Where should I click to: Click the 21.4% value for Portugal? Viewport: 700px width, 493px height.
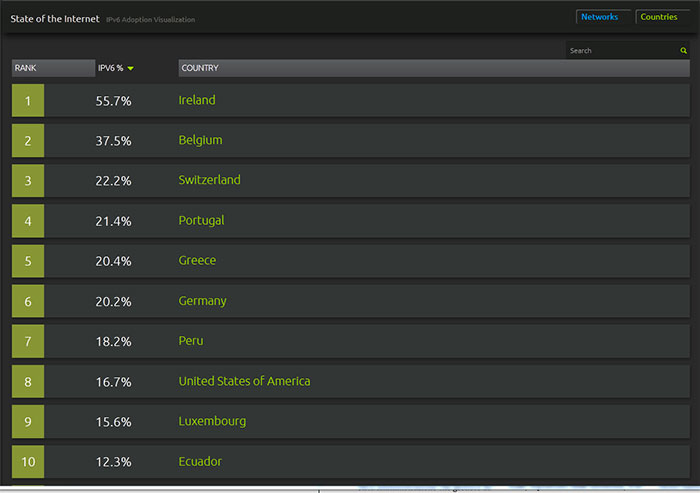tap(113, 221)
